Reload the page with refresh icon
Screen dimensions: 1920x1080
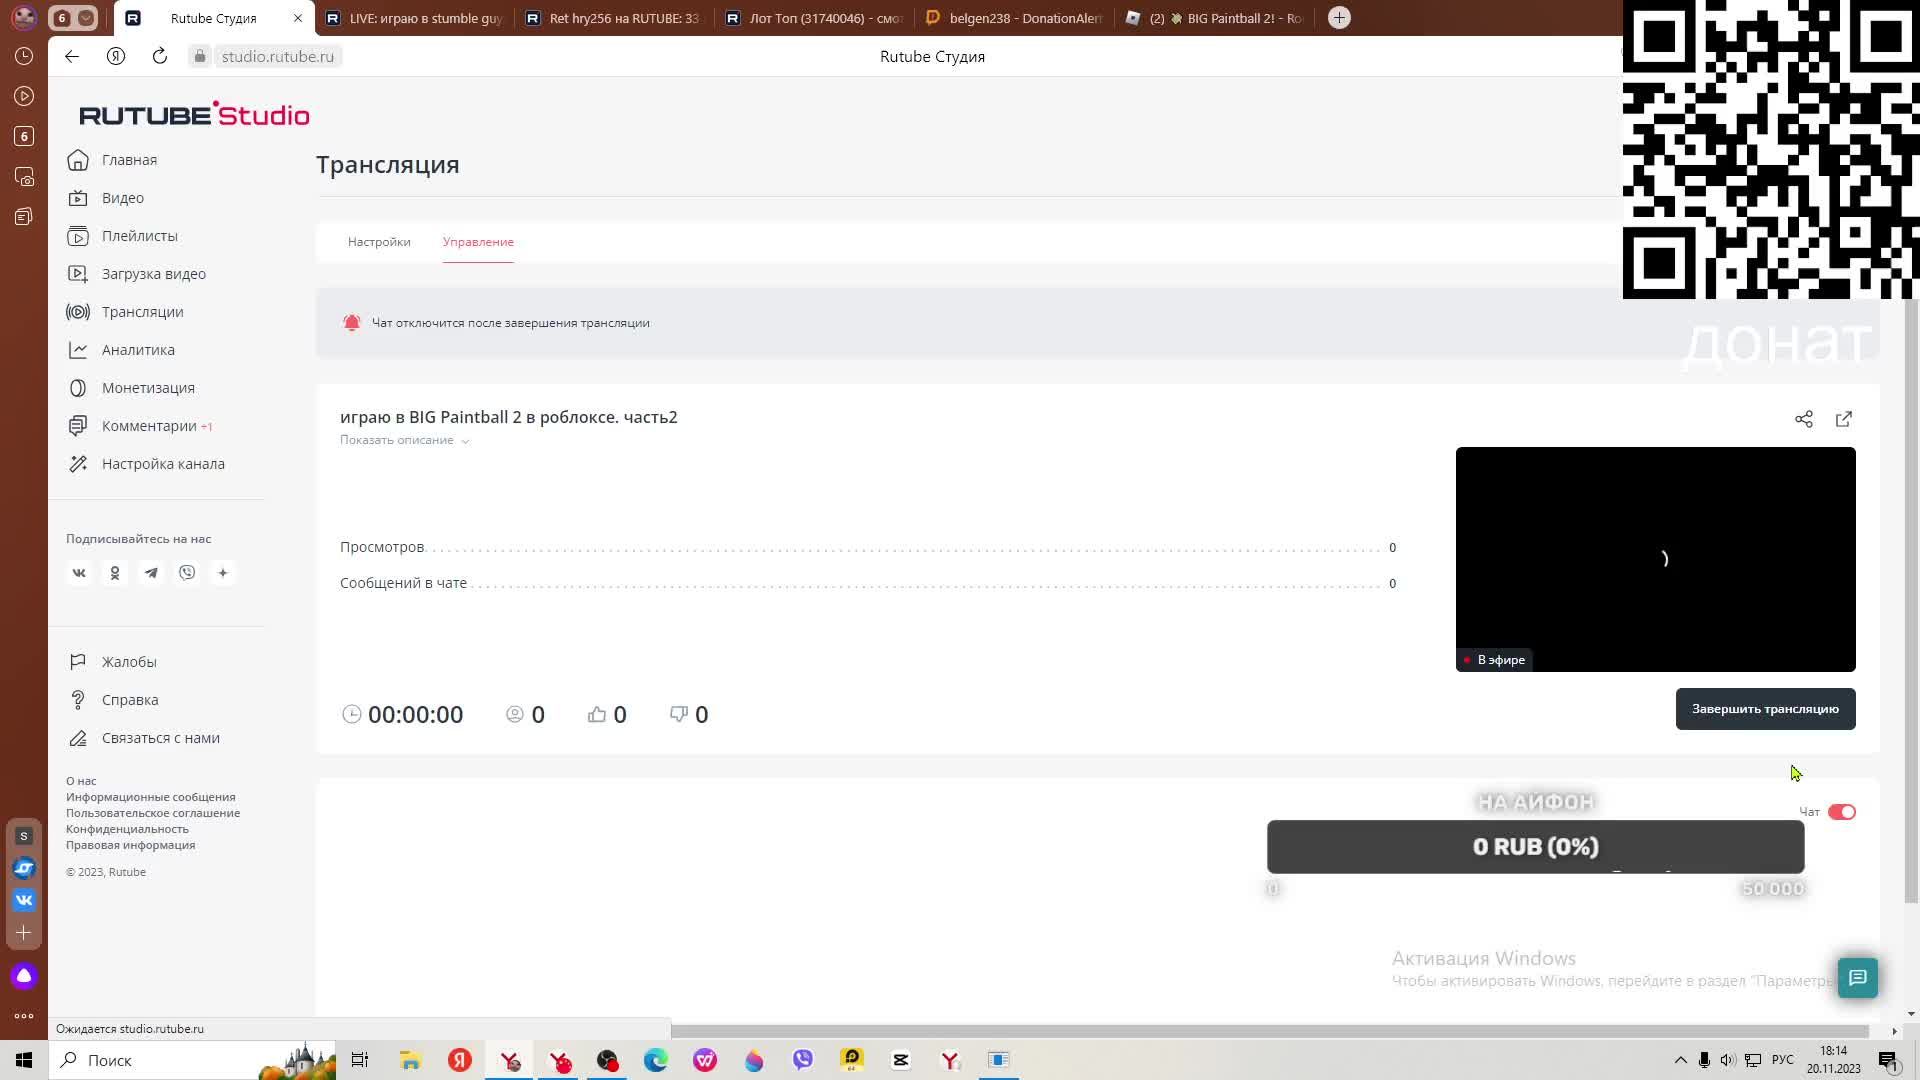160,56
